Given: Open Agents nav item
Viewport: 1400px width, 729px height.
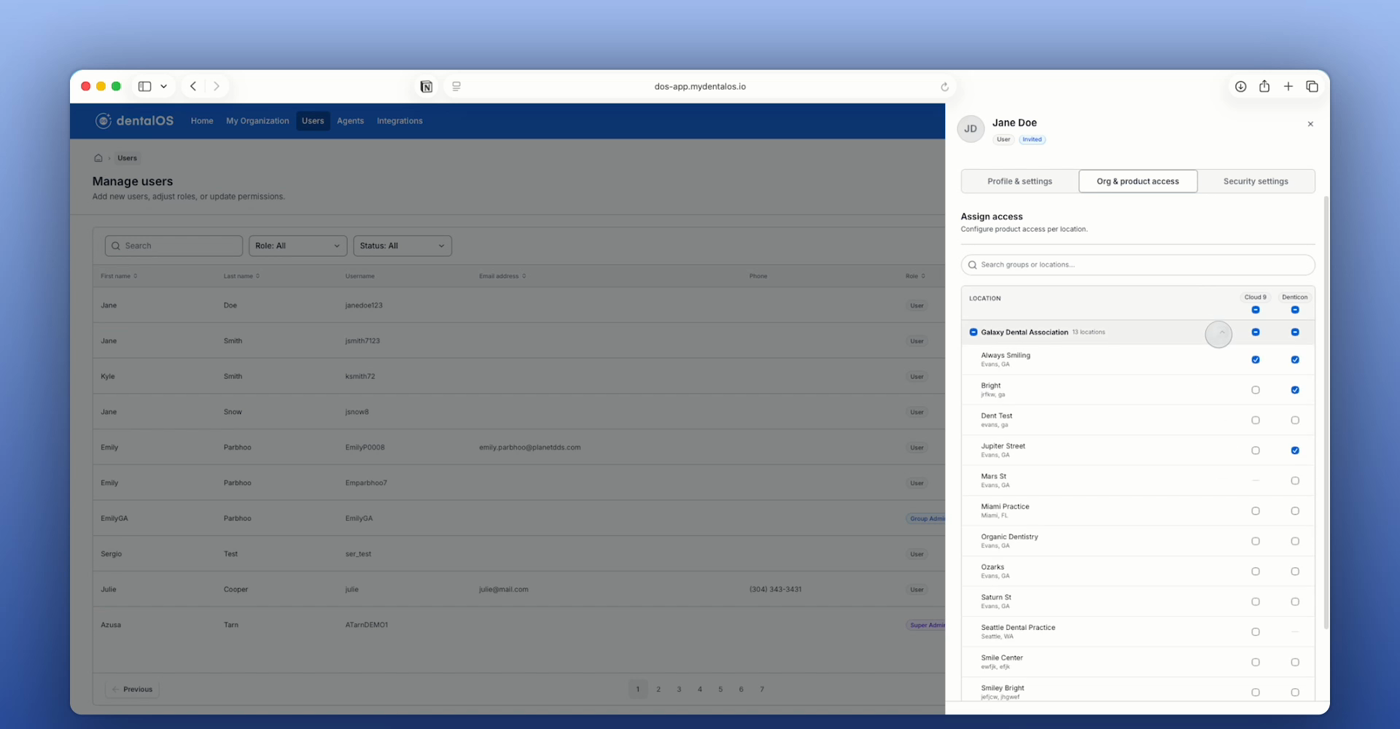Looking at the screenshot, I should pyautogui.click(x=350, y=121).
